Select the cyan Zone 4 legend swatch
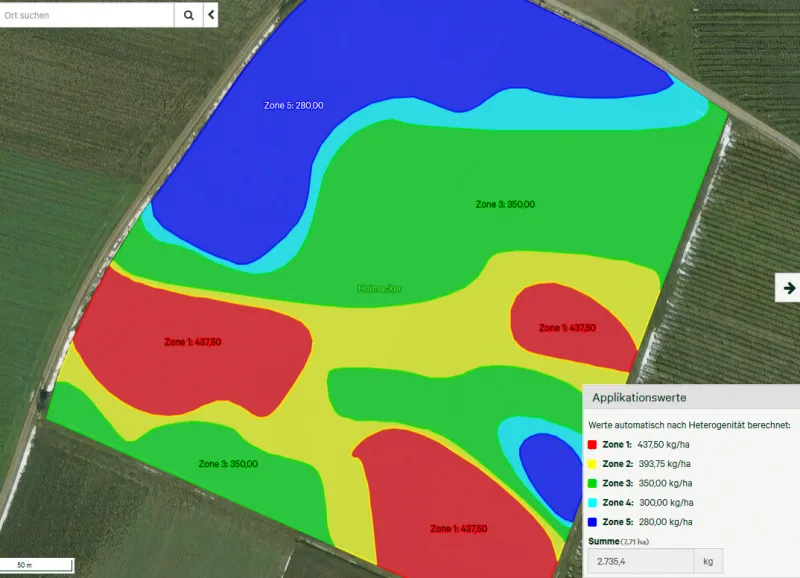Screen dimensions: 800x578 pos(592,502)
